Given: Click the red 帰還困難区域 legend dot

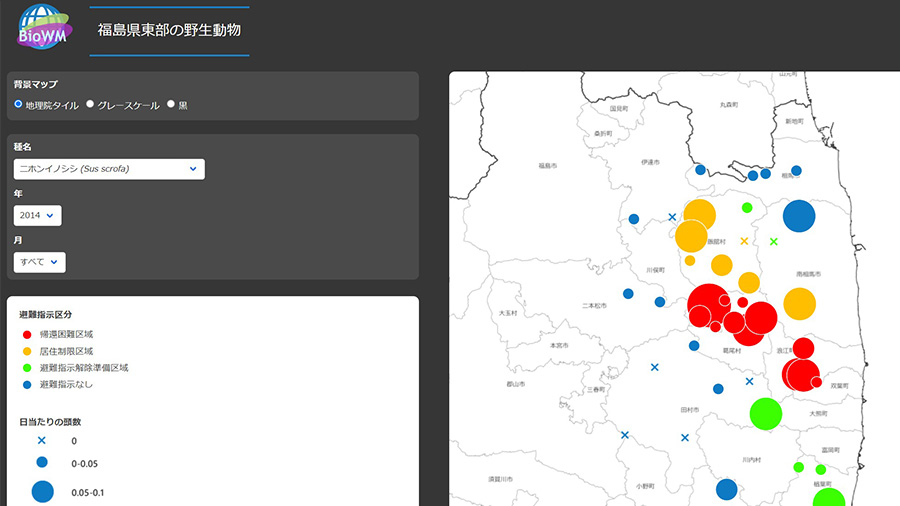Looking at the screenshot, I should click(26, 334).
